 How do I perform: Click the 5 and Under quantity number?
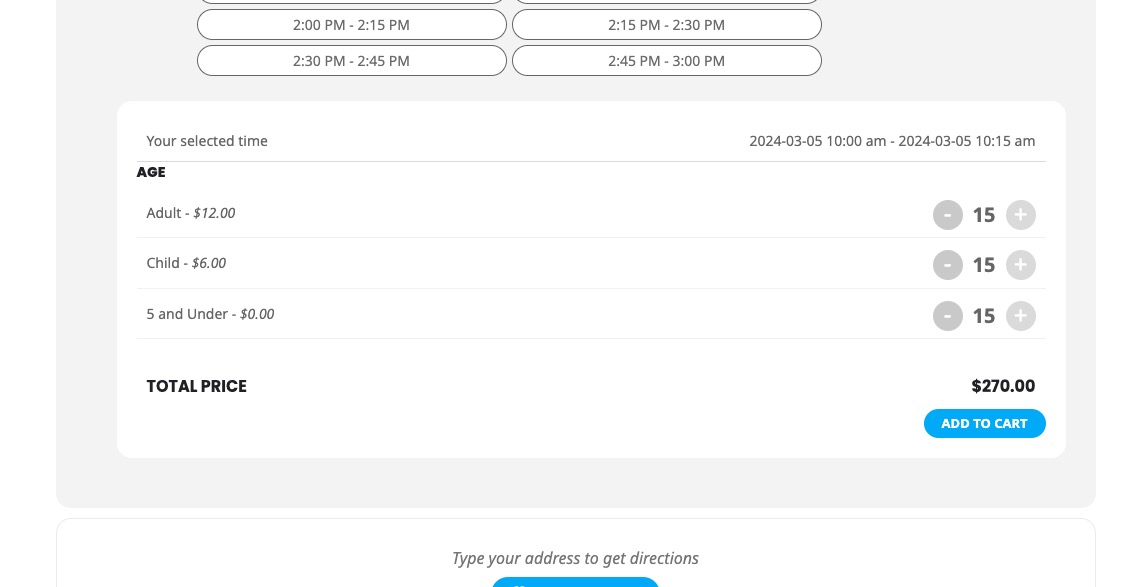pyautogui.click(x=984, y=316)
